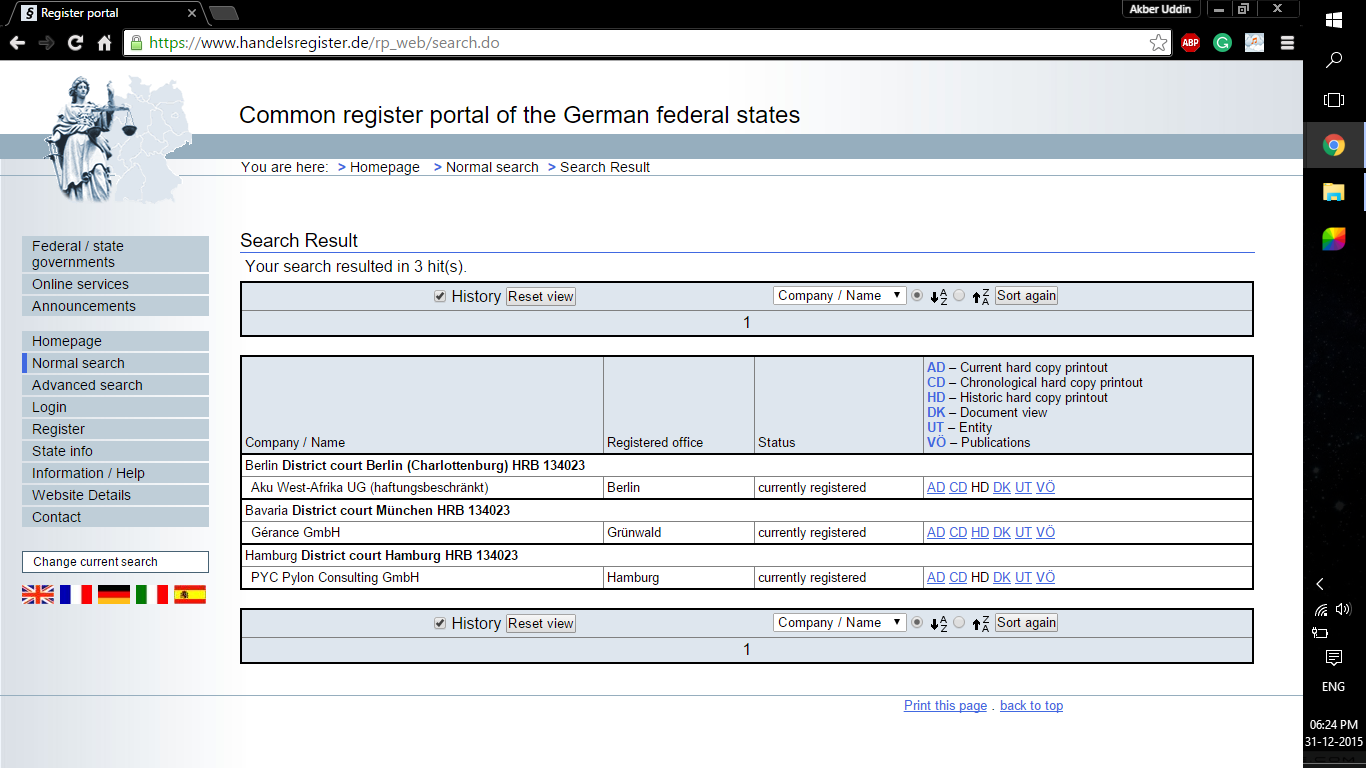Open Contact in the sidebar menu
The image size is (1366, 768).
pos(115,517)
